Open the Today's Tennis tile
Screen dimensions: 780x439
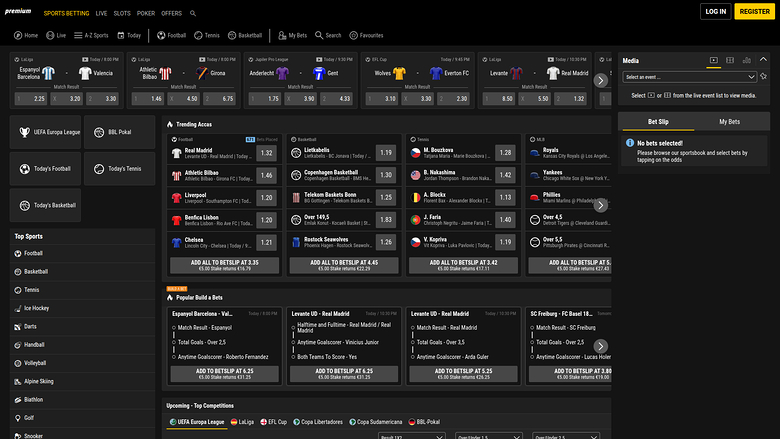tap(119, 169)
